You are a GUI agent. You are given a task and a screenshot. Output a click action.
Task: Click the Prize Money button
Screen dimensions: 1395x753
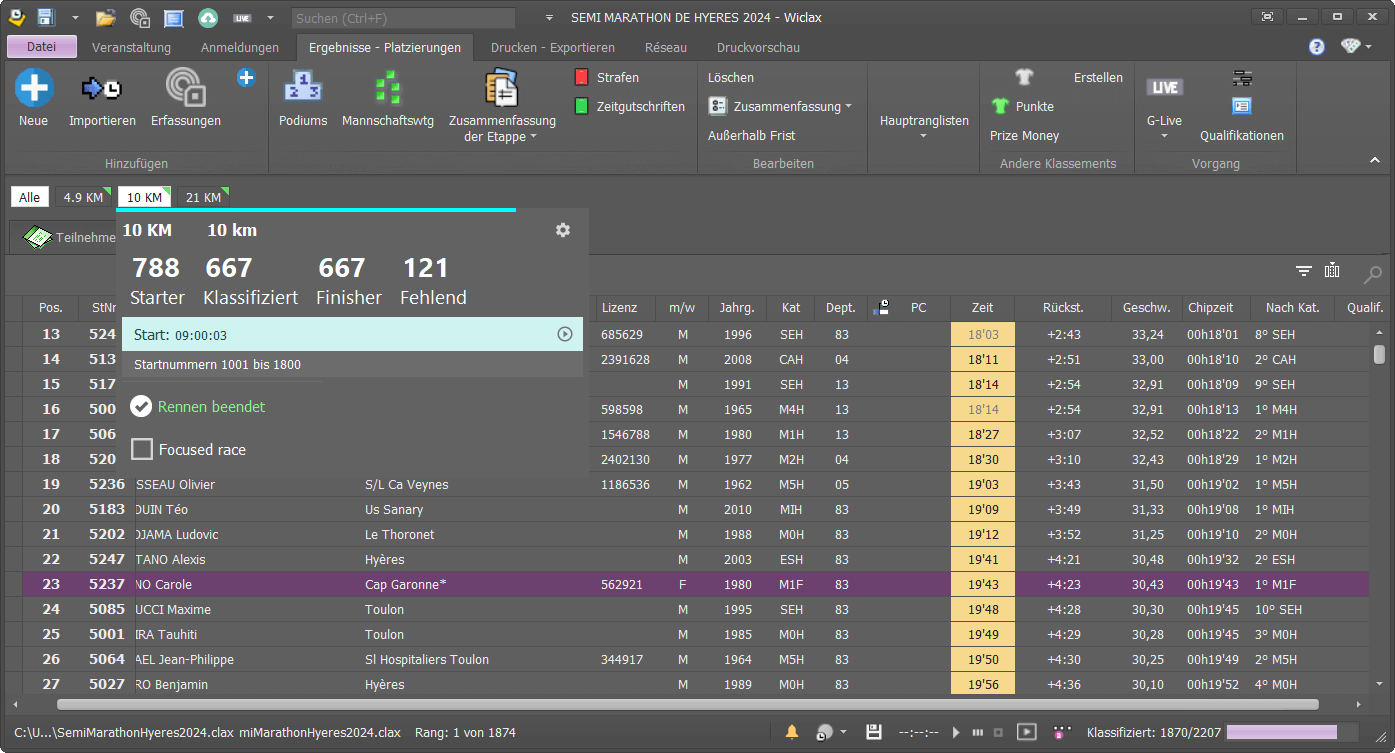(x=1024, y=135)
